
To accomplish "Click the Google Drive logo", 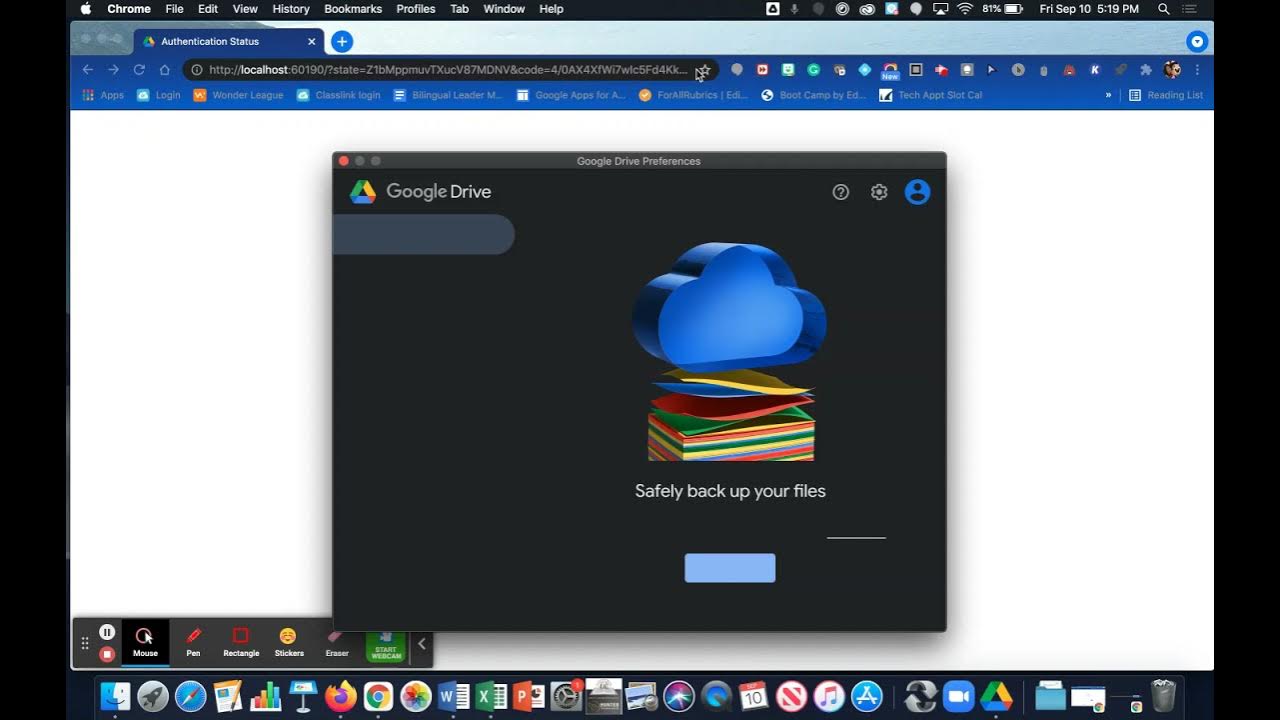I will coord(420,192).
